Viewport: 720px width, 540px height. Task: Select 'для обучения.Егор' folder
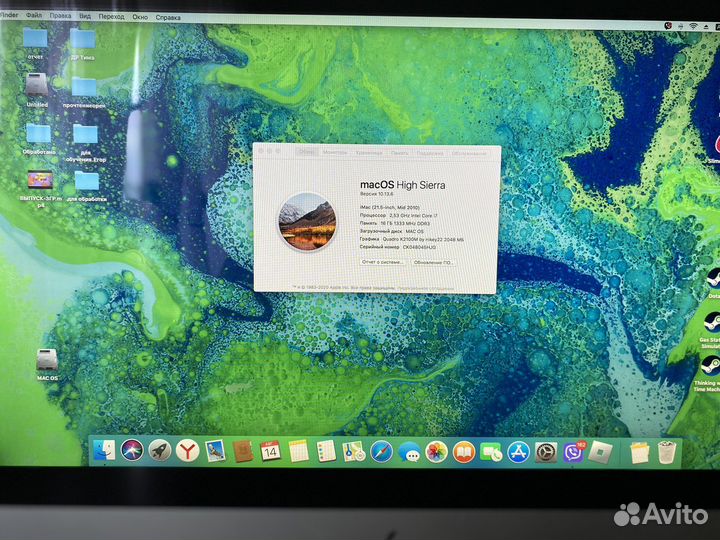click(x=85, y=143)
